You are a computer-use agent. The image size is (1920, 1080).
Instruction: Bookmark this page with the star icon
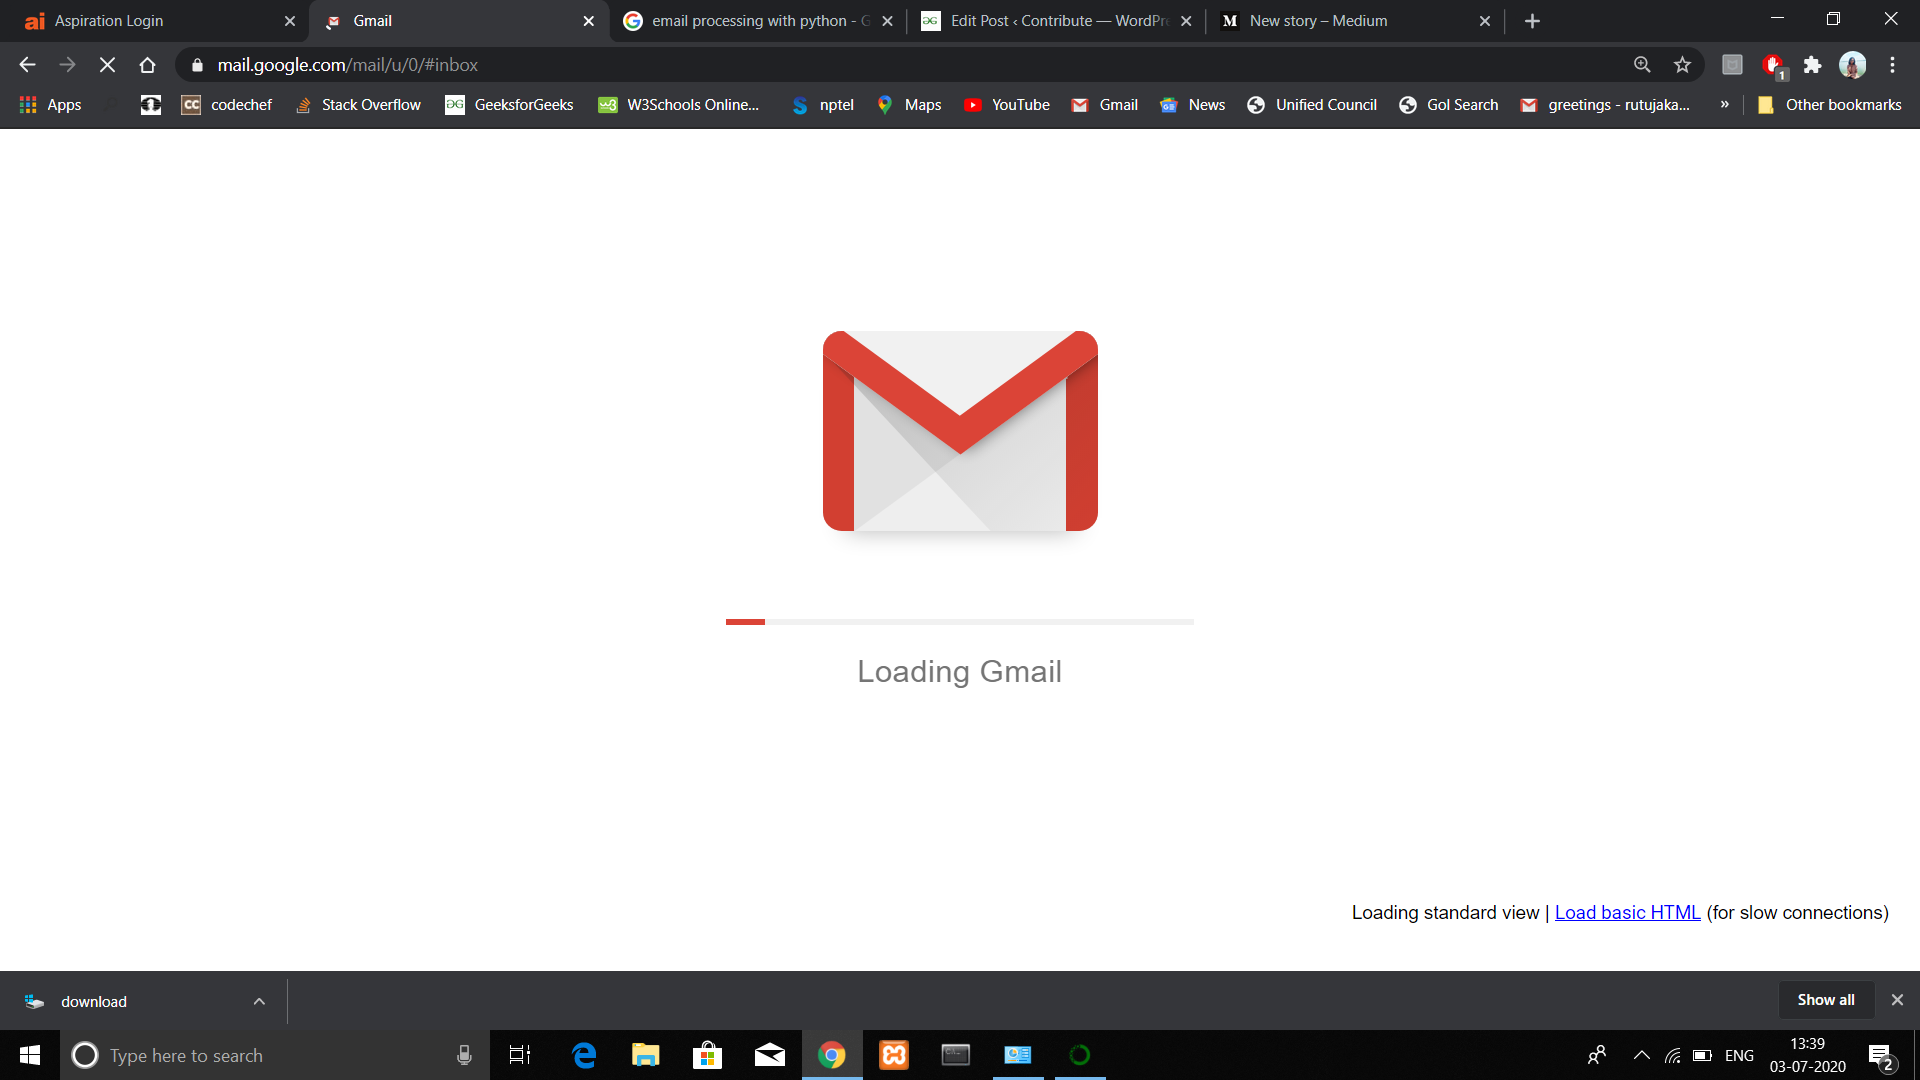tap(1682, 65)
